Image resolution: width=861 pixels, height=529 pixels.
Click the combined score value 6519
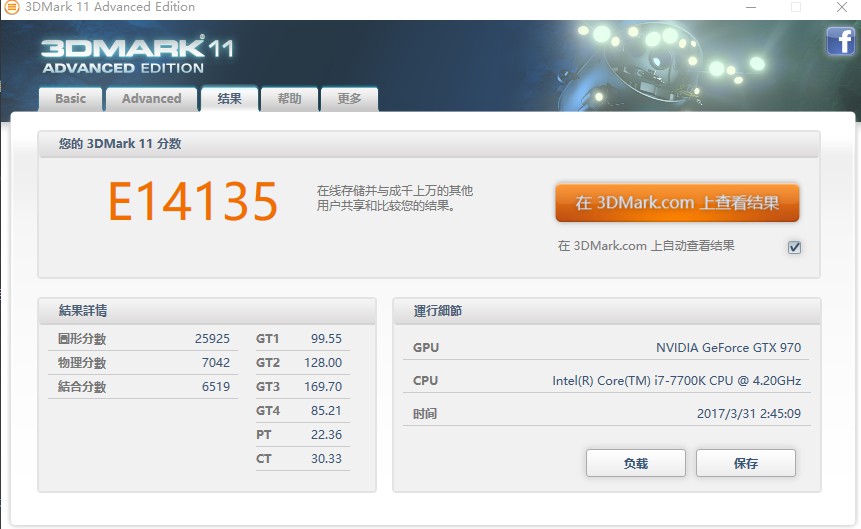216,387
